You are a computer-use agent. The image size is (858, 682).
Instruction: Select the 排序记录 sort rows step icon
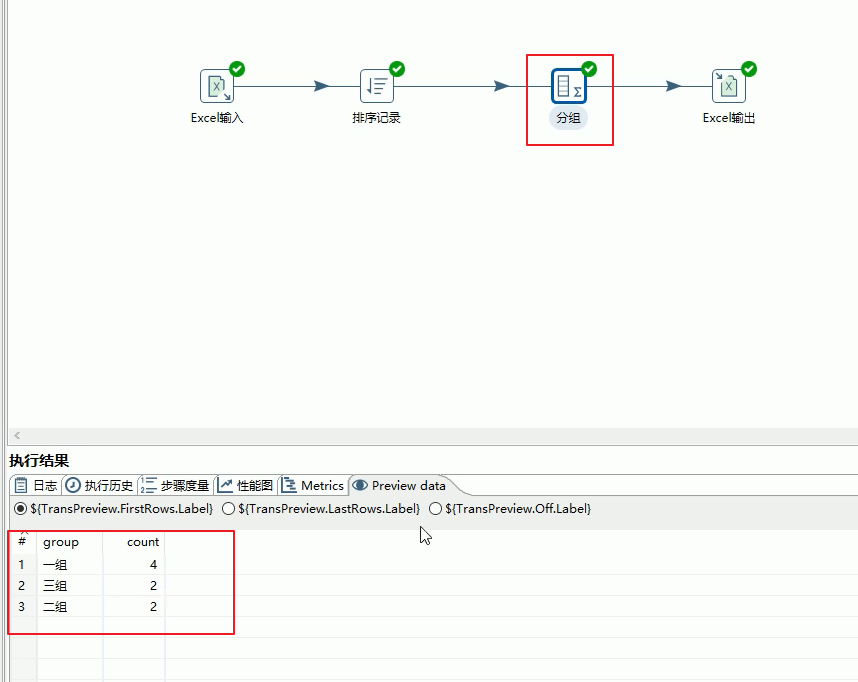tap(376, 86)
